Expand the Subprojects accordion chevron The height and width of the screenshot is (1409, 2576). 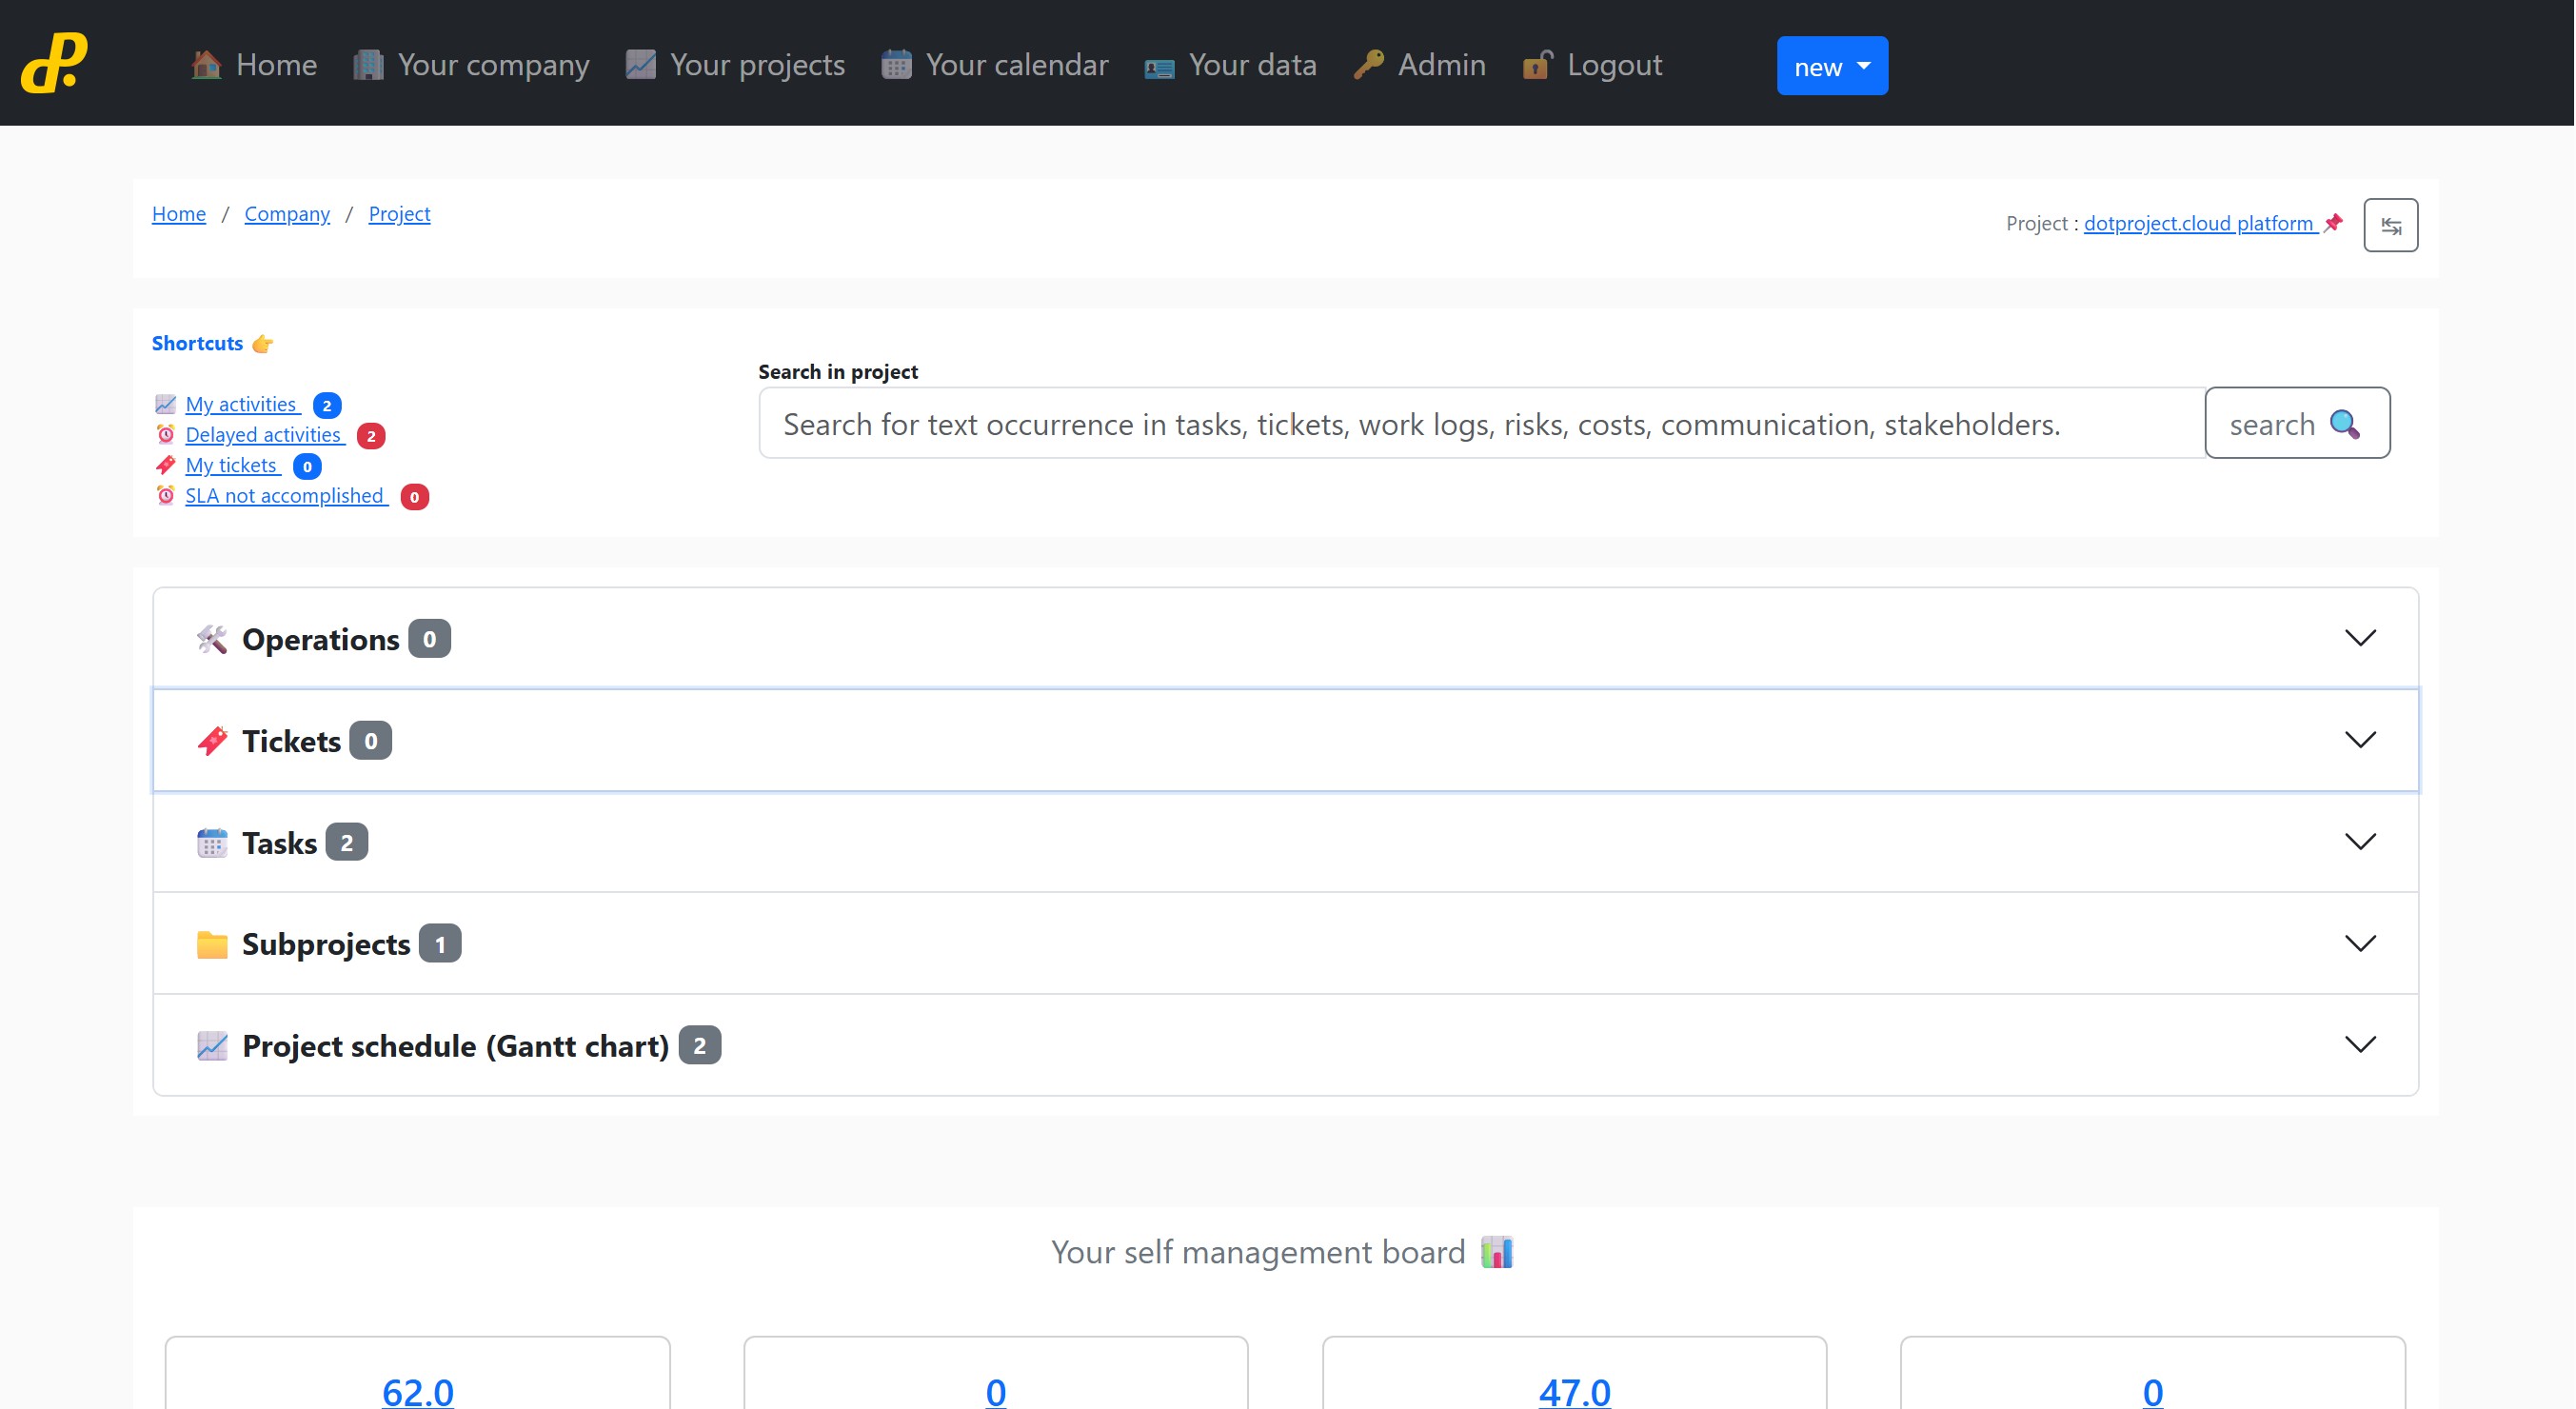[2359, 943]
